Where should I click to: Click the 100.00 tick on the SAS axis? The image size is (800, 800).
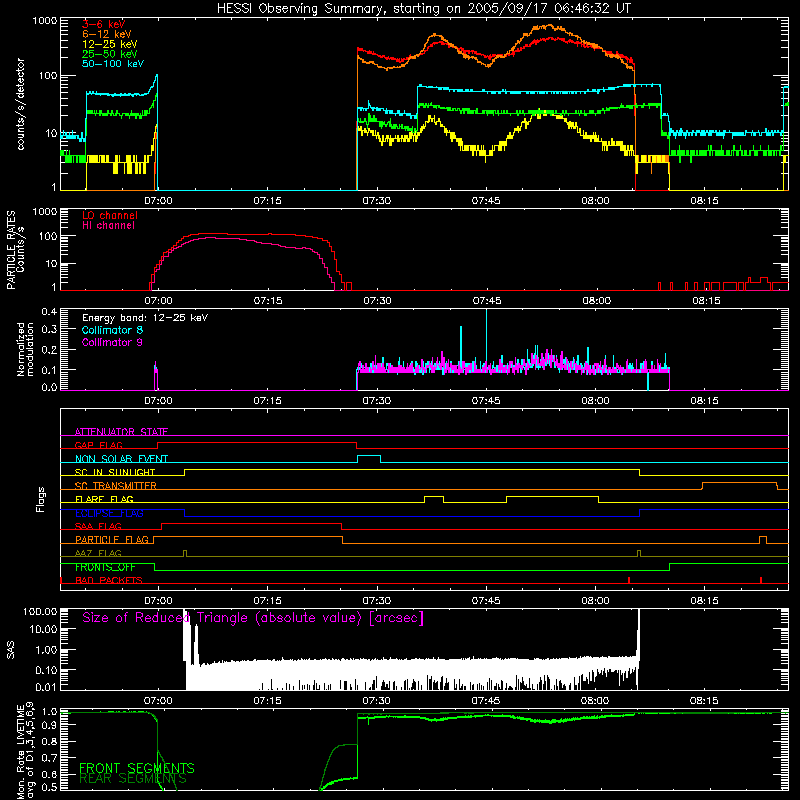tap(40, 611)
